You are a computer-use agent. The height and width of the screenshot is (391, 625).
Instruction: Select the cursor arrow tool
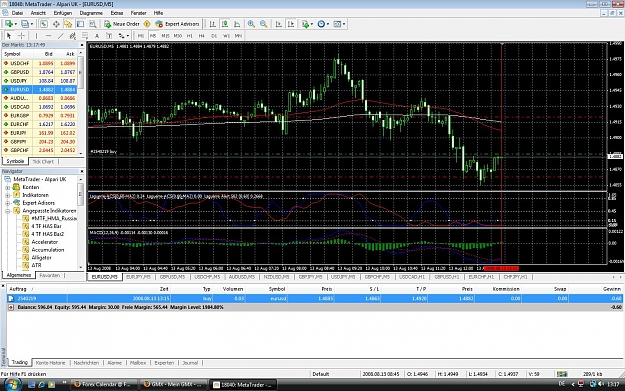tap(9, 36)
